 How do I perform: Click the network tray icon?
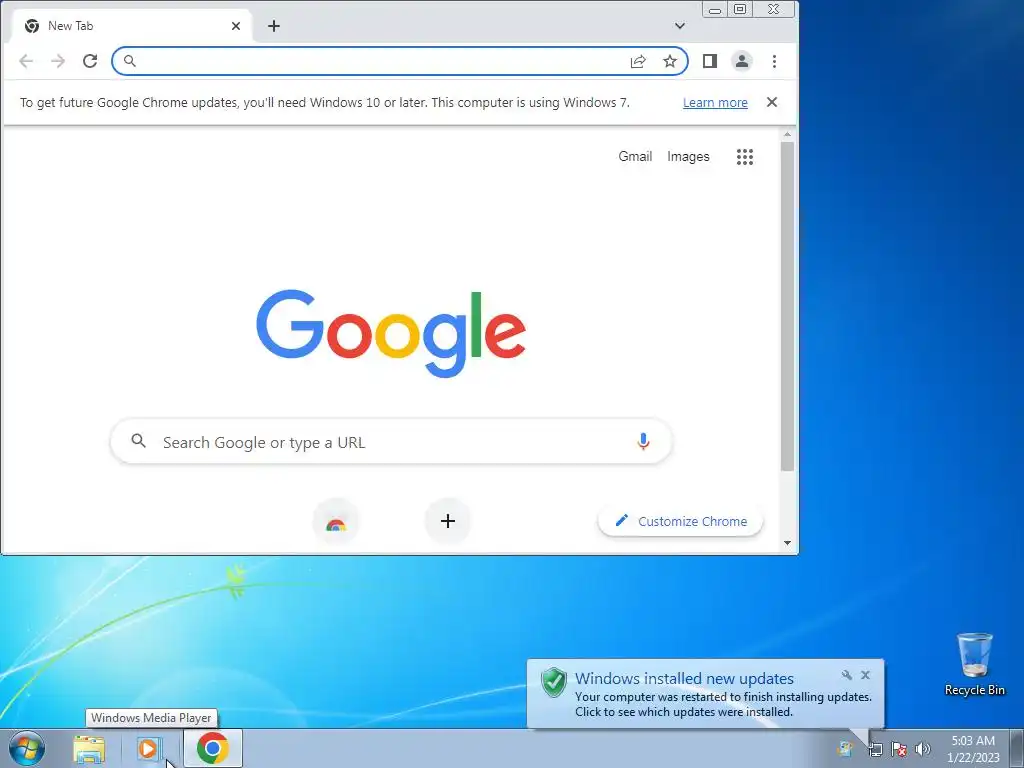(x=875, y=749)
